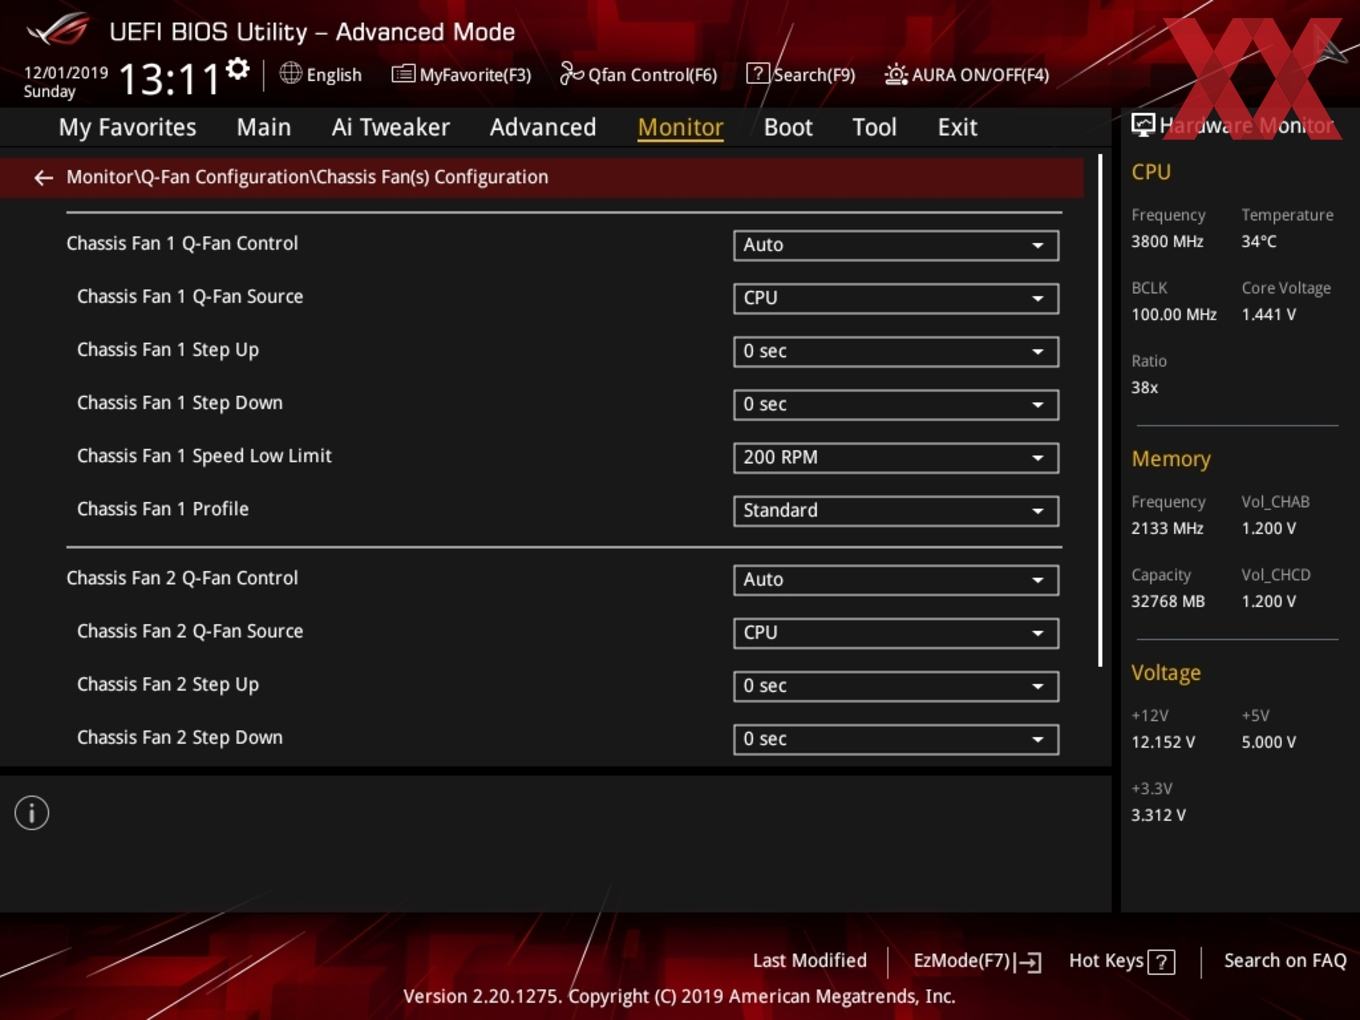
Task: Open the Main tab
Action: coord(264,127)
